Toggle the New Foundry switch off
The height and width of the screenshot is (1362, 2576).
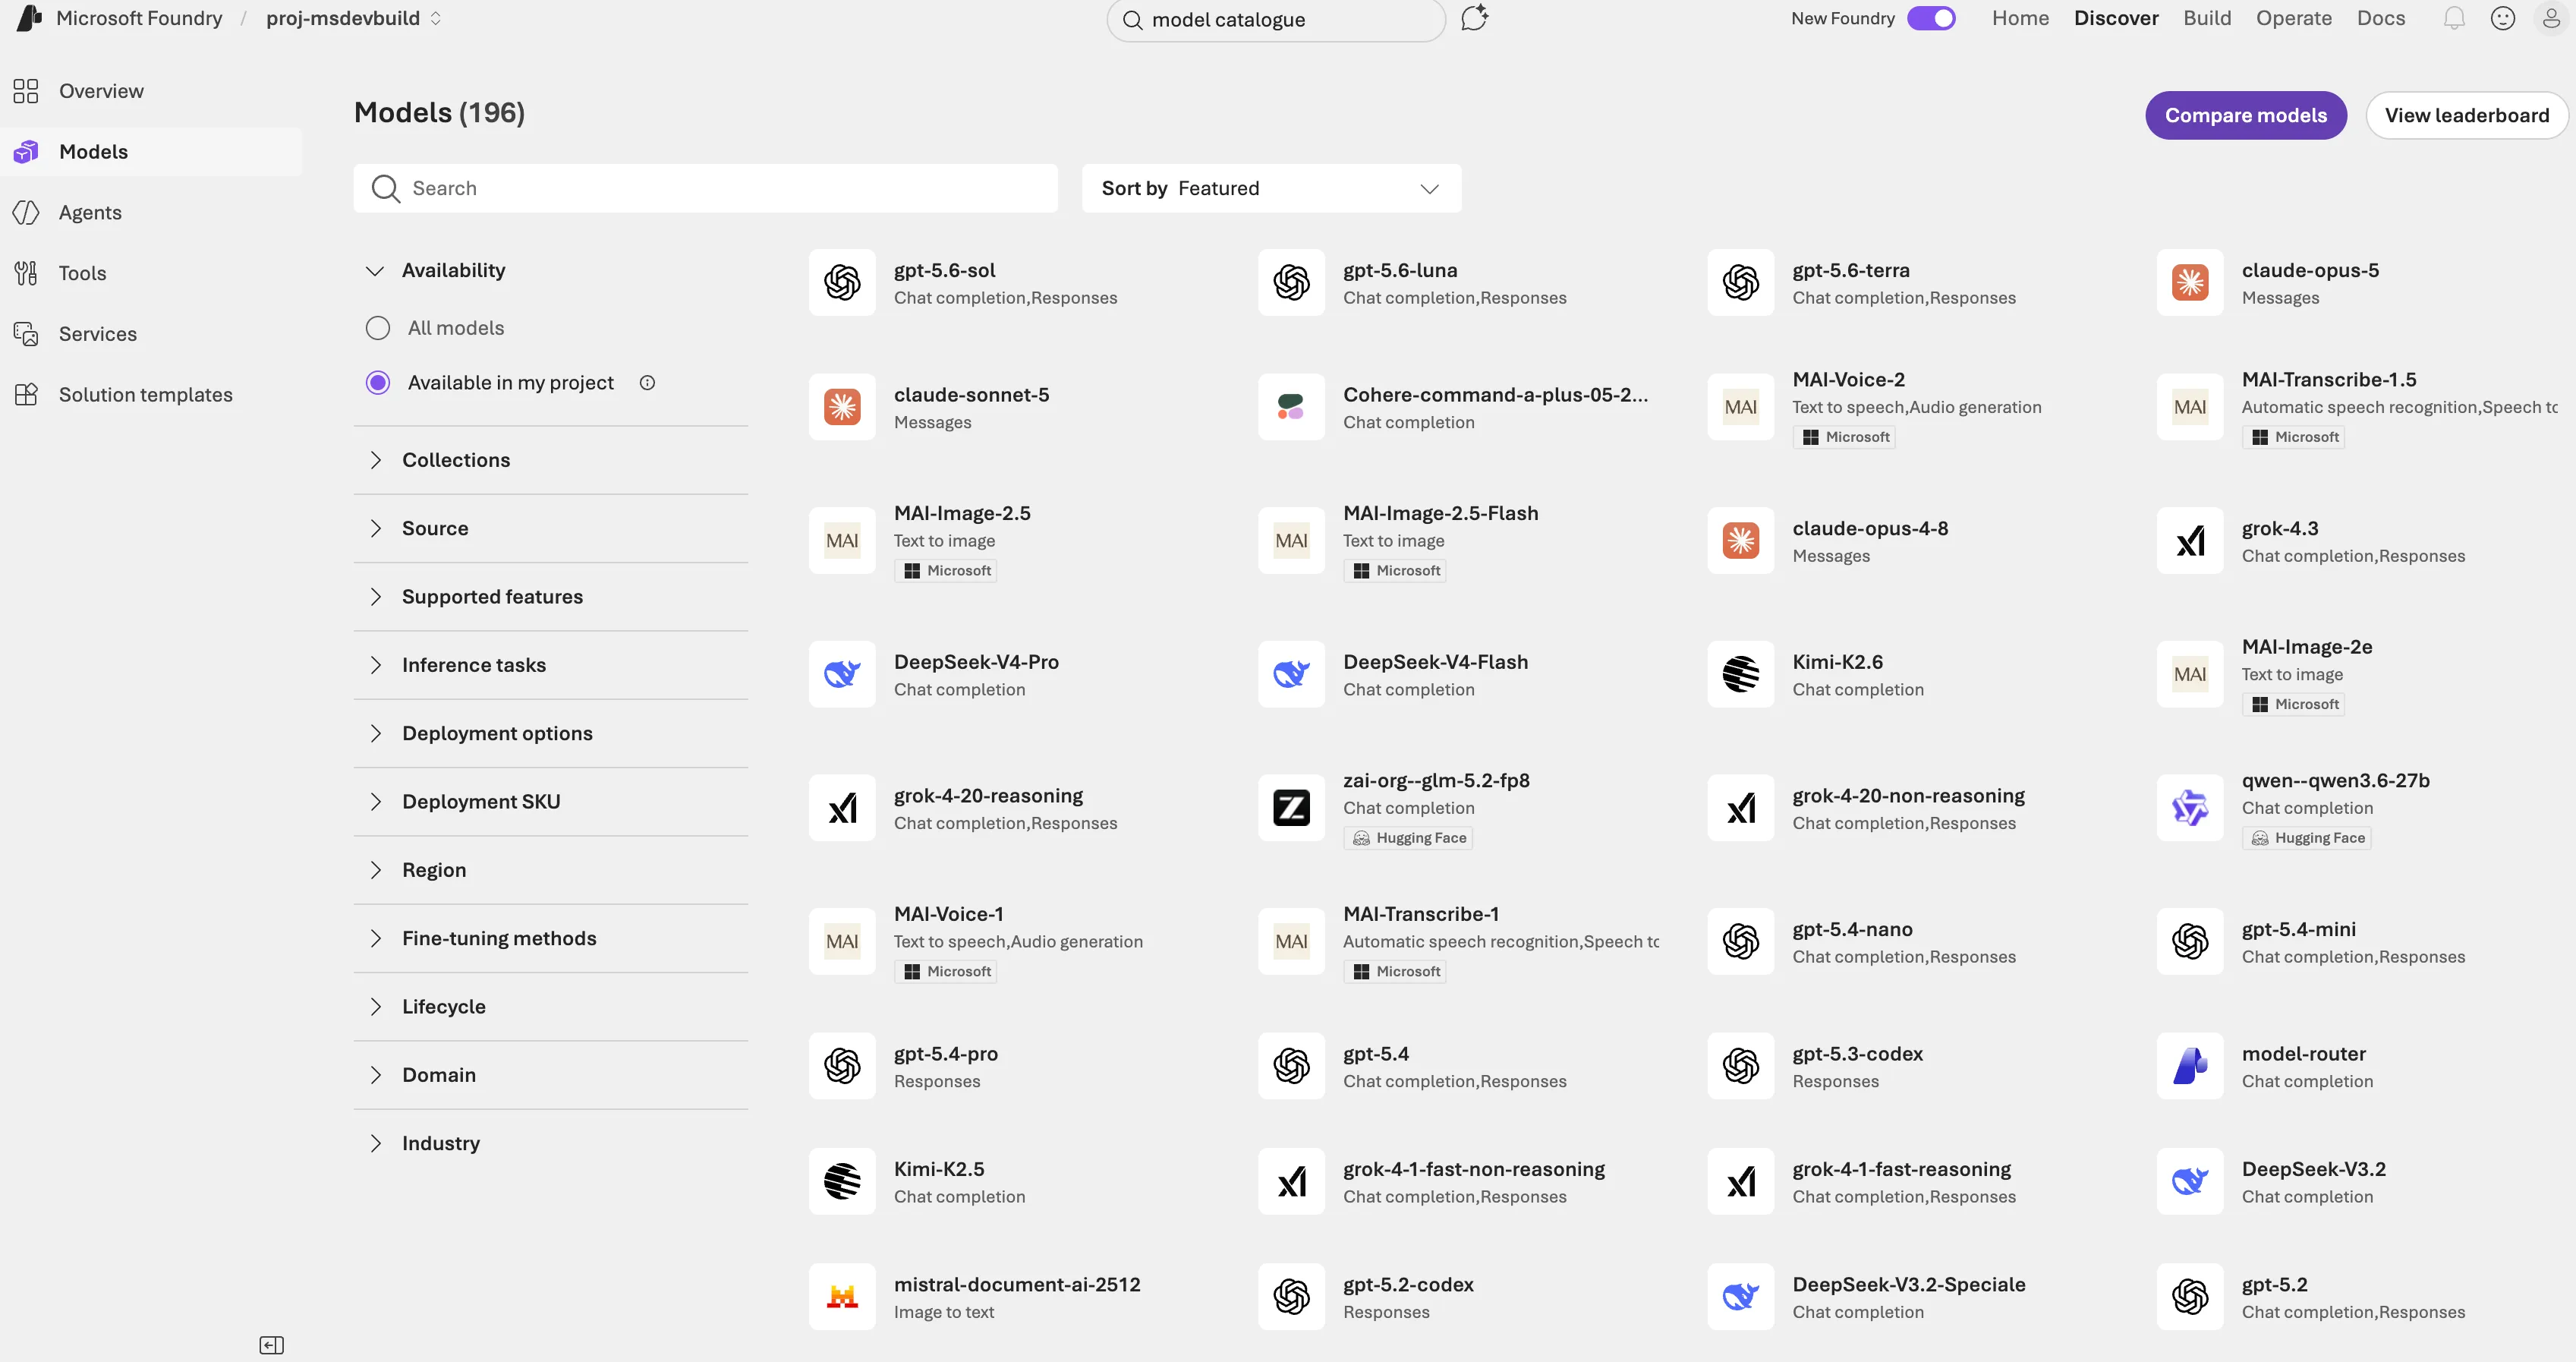pos(1931,18)
